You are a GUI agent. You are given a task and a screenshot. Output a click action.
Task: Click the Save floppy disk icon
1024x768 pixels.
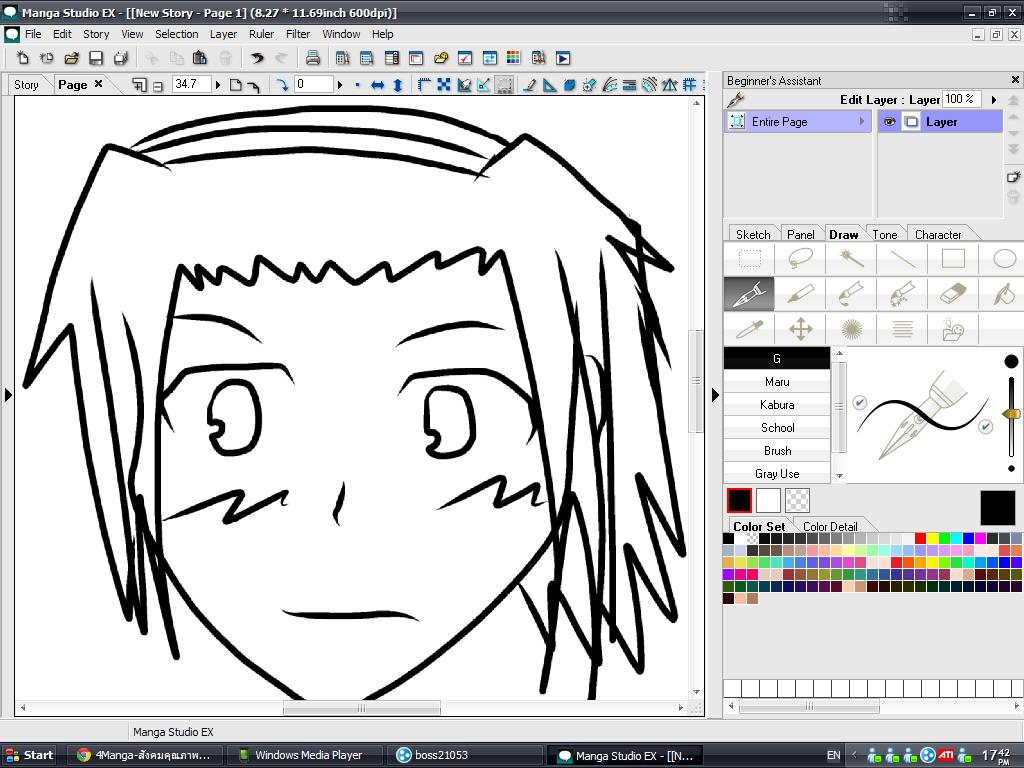click(96, 58)
